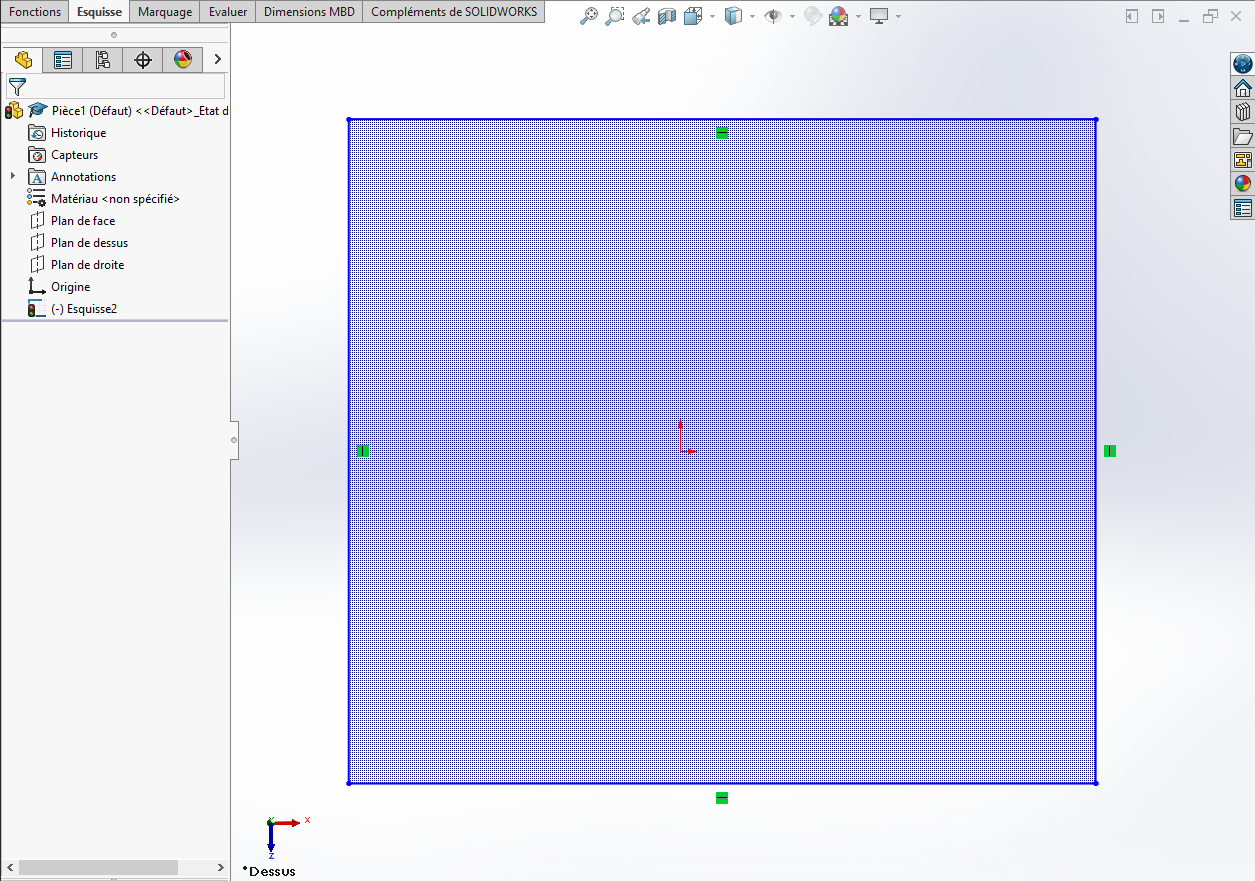The image size is (1255, 881).
Task: Activate the Section View tool
Action: [x=667, y=16]
